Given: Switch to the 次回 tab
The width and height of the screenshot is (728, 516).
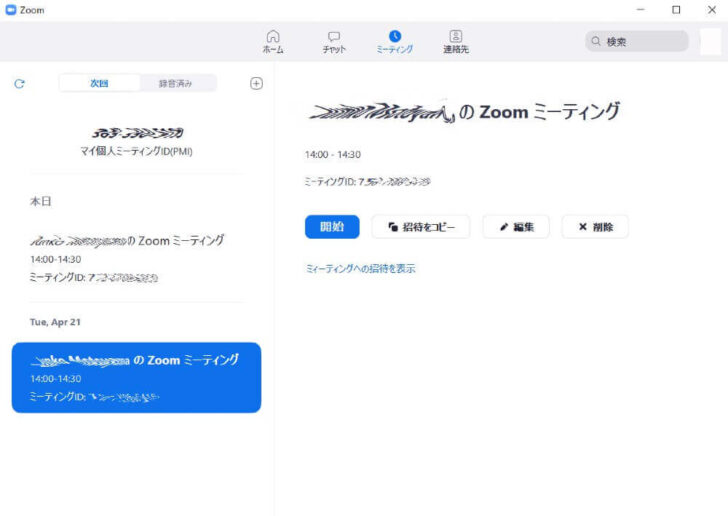Looking at the screenshot, I should click(98, 83).
